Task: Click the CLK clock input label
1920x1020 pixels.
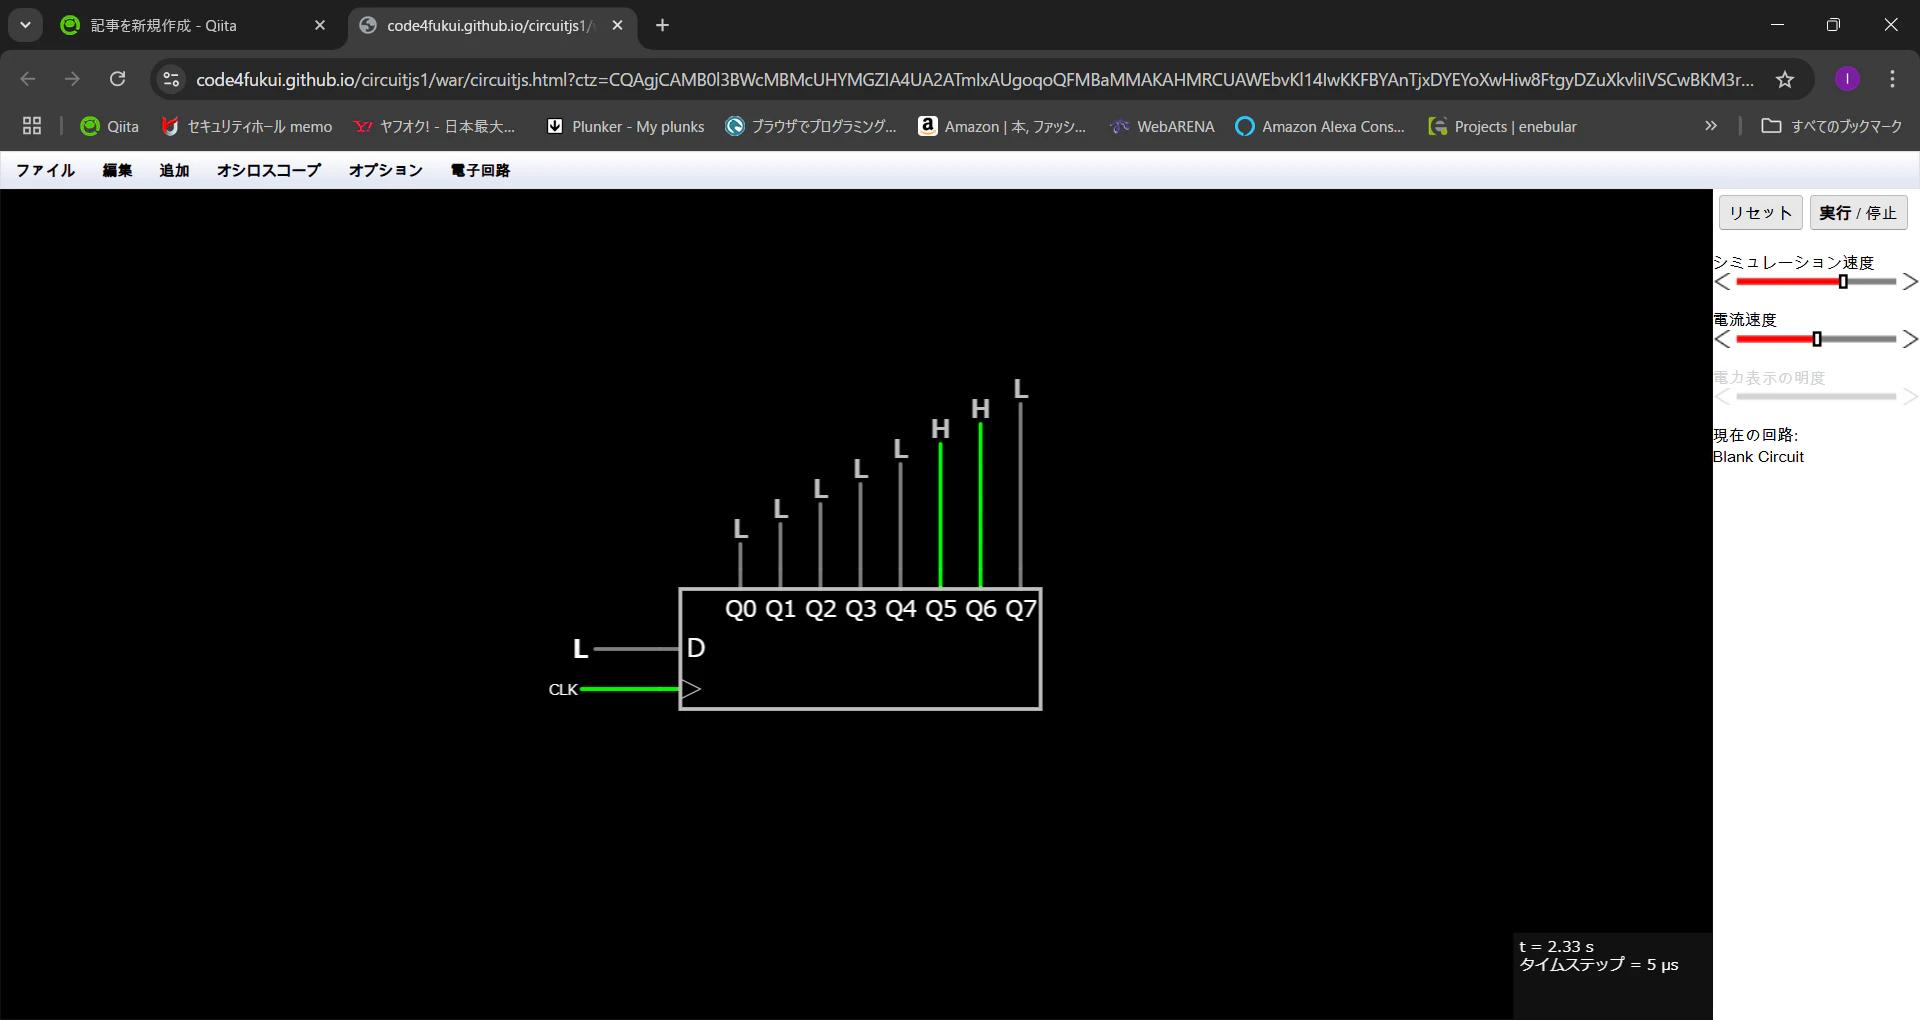Action: pos(563,689)
